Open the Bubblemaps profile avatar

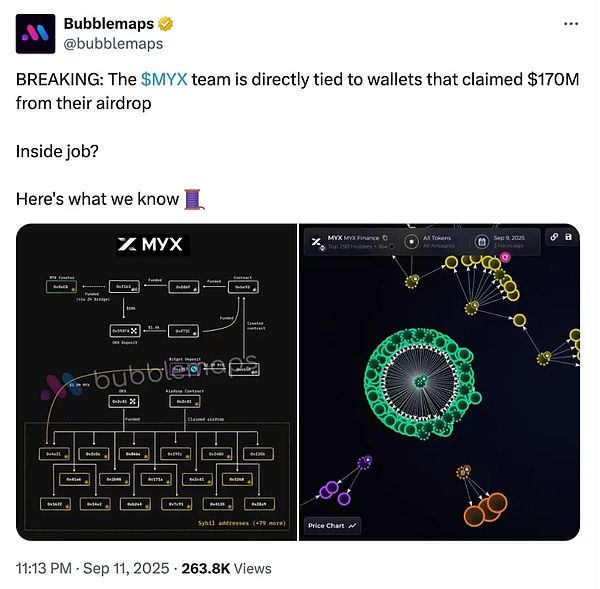click(35, 34)
